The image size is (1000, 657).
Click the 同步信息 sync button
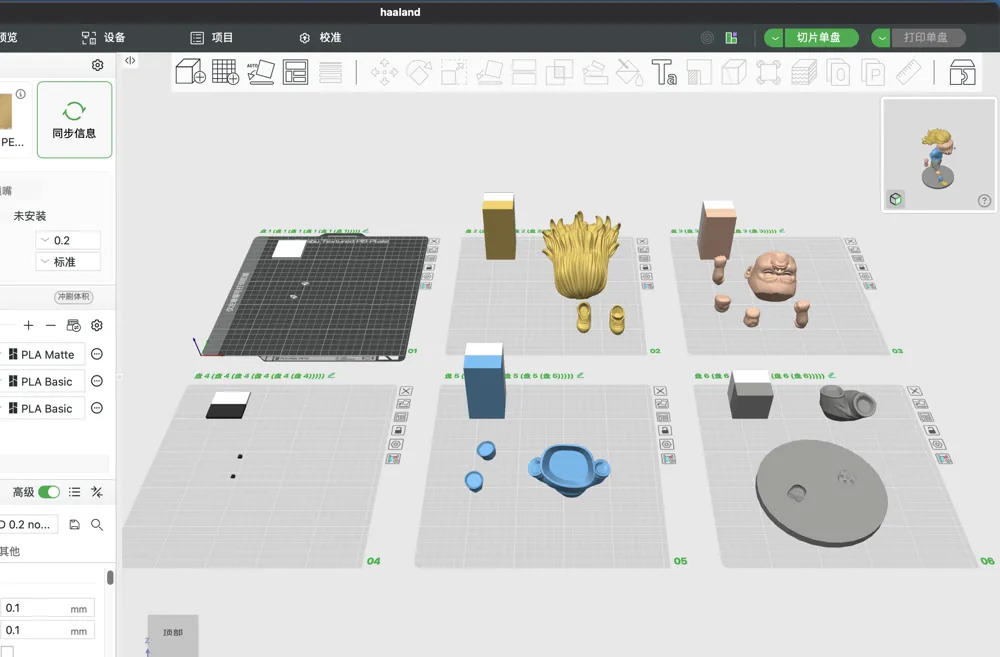click(75, 119)
